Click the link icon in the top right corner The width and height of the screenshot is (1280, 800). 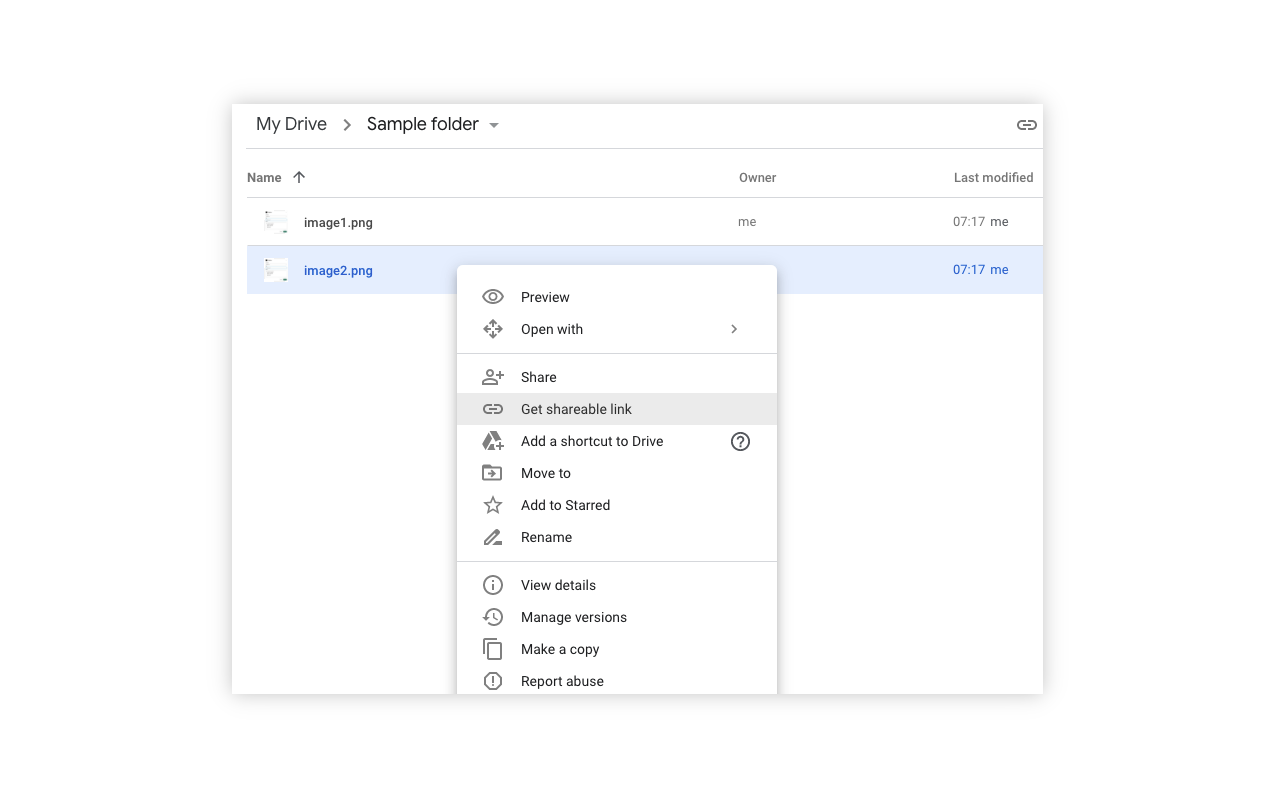(x=1027, y=125)
